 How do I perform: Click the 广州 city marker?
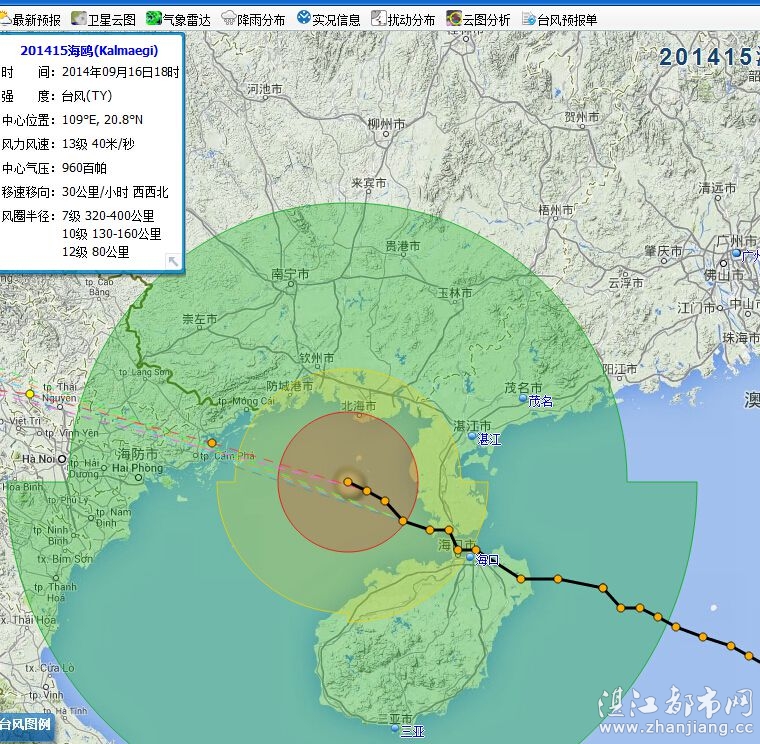click(x=737, y=254)
